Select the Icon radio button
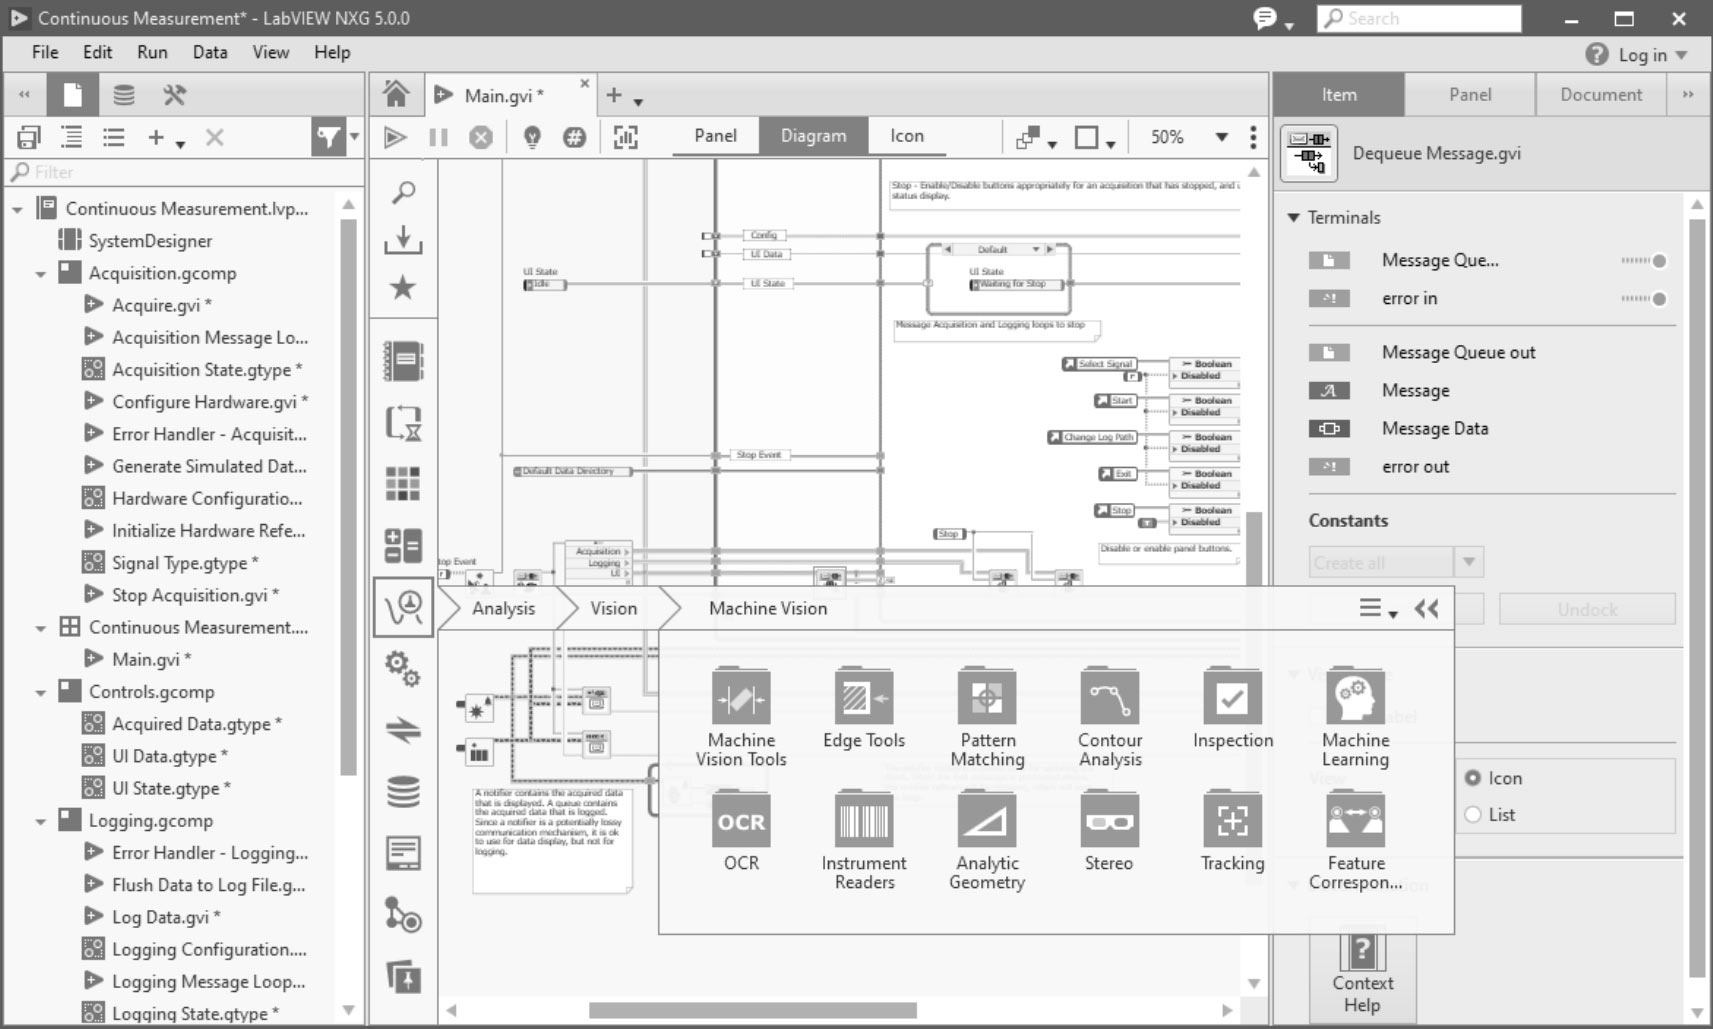1713x1029 pixels. click(1473, 778)
